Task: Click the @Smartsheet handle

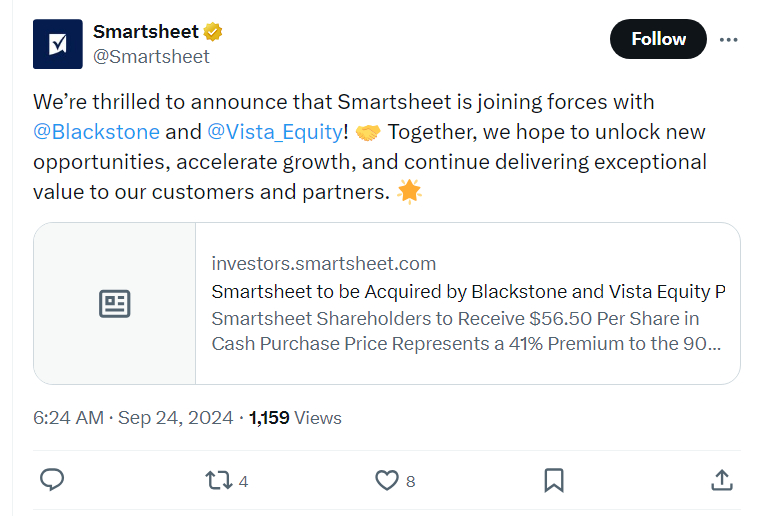Action: tap(151, 57)
